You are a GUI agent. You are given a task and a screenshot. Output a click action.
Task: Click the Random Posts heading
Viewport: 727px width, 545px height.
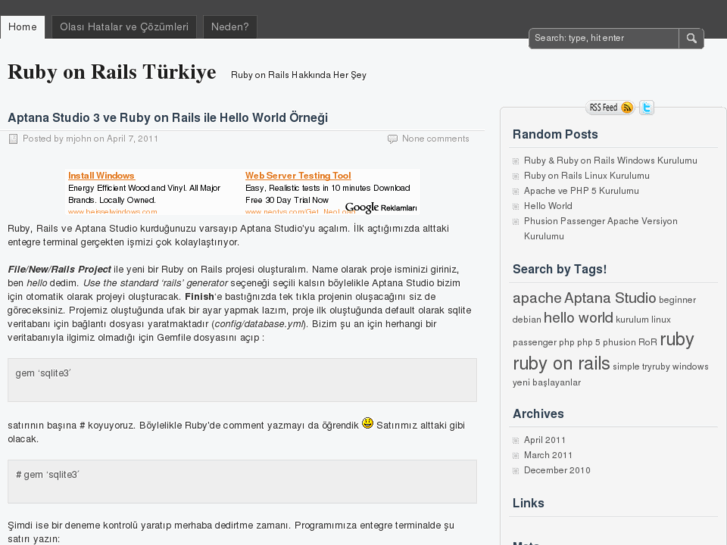(555, 135)
